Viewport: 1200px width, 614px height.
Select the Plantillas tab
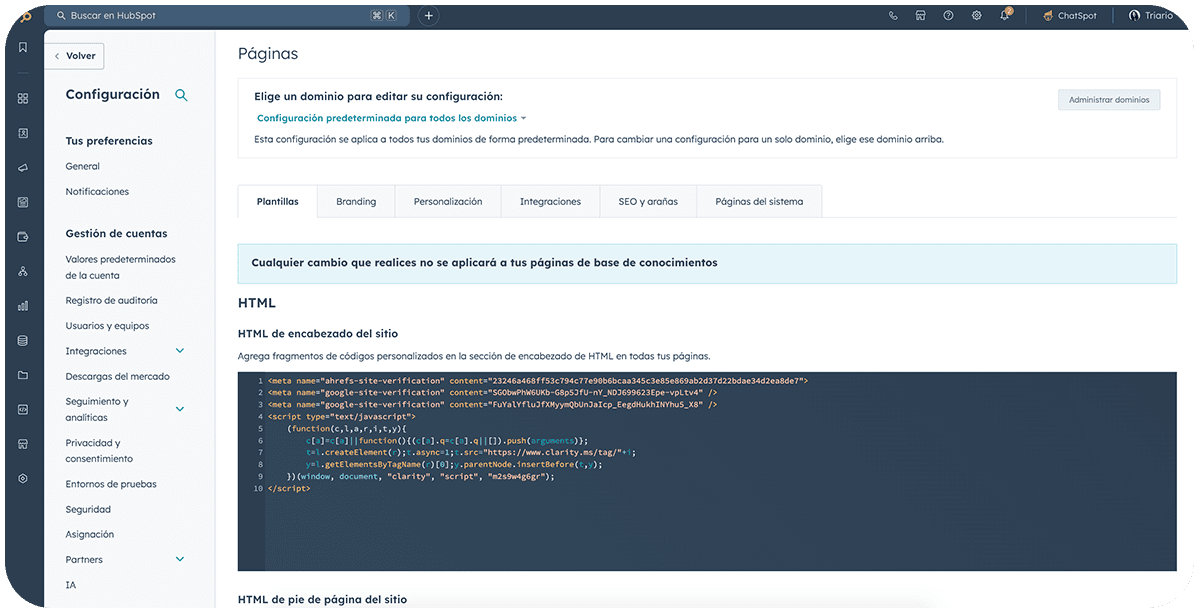click(277, 201)
